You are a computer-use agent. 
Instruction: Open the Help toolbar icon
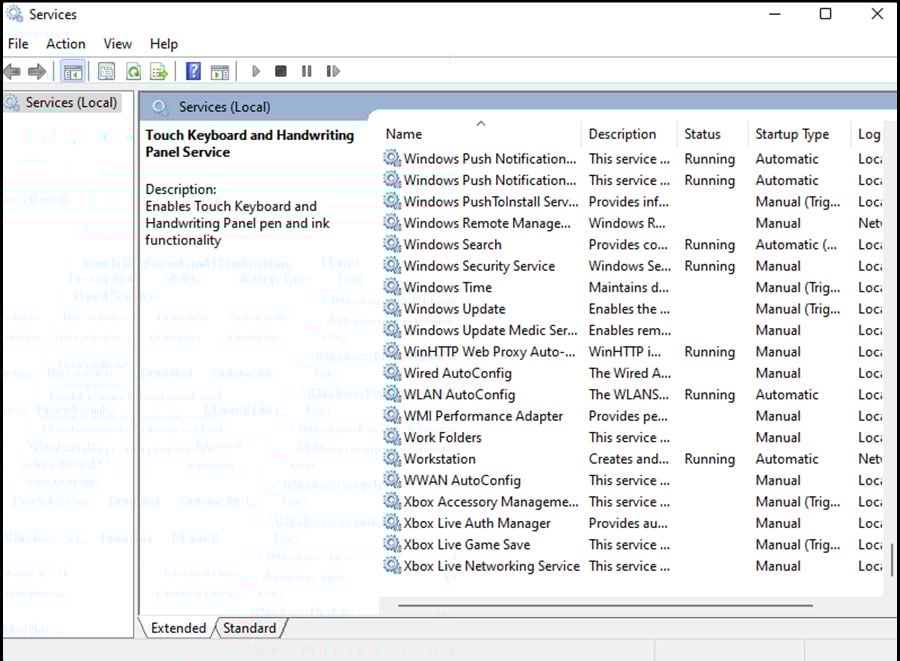(x=193, y=72)
